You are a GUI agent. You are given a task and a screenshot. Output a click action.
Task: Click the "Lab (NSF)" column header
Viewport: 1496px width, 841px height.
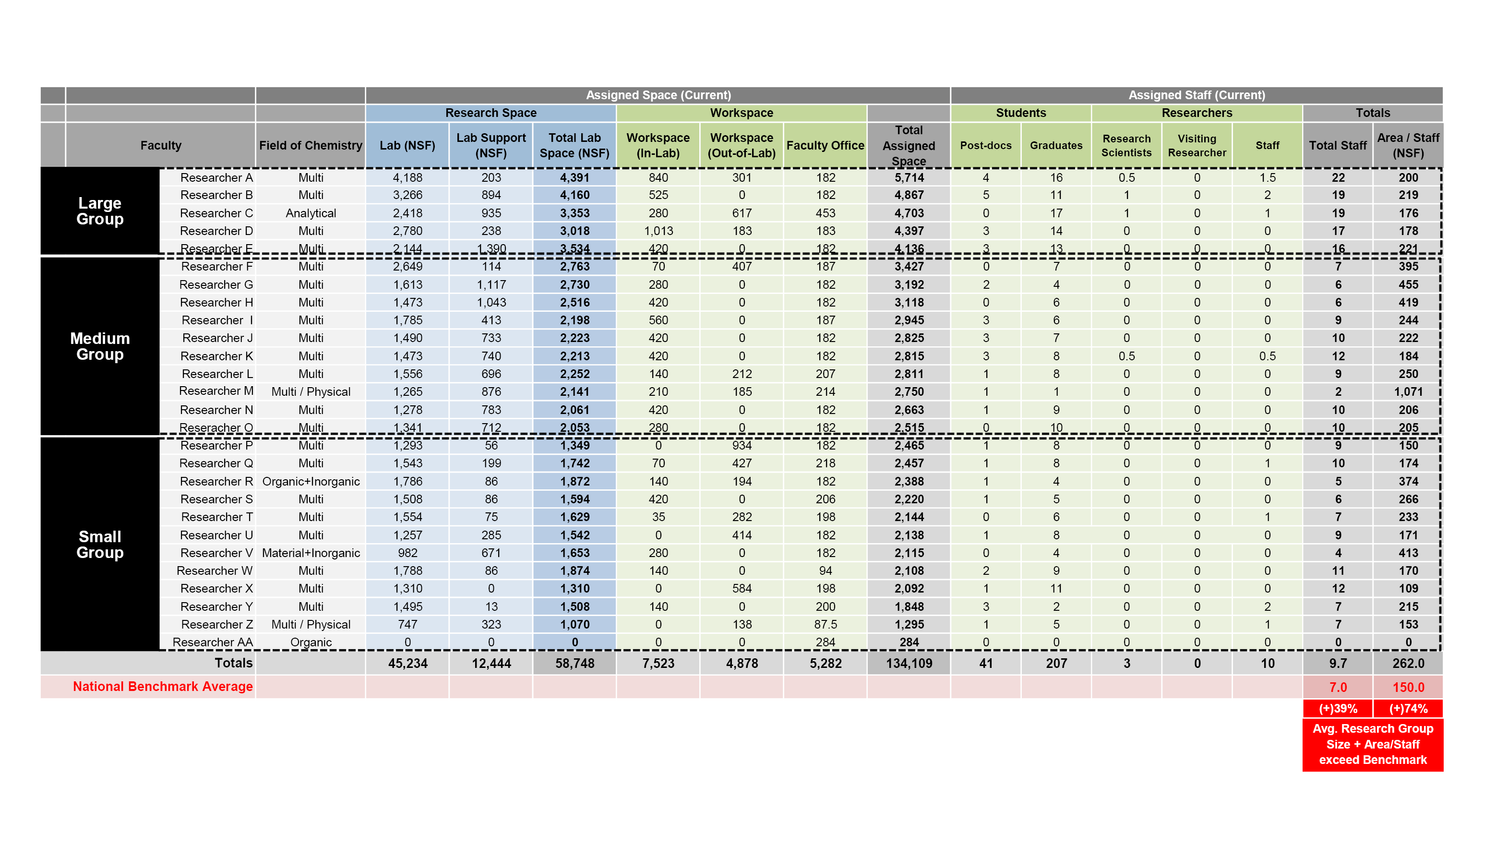[407, 145]
